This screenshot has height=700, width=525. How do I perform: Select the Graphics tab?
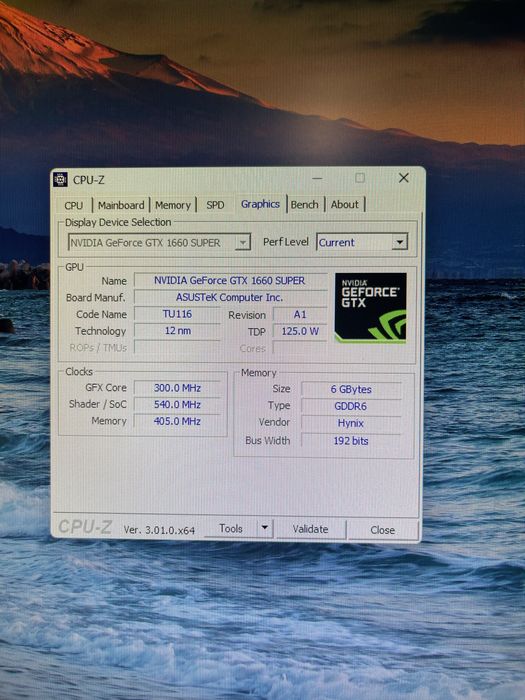coord(260,204)
